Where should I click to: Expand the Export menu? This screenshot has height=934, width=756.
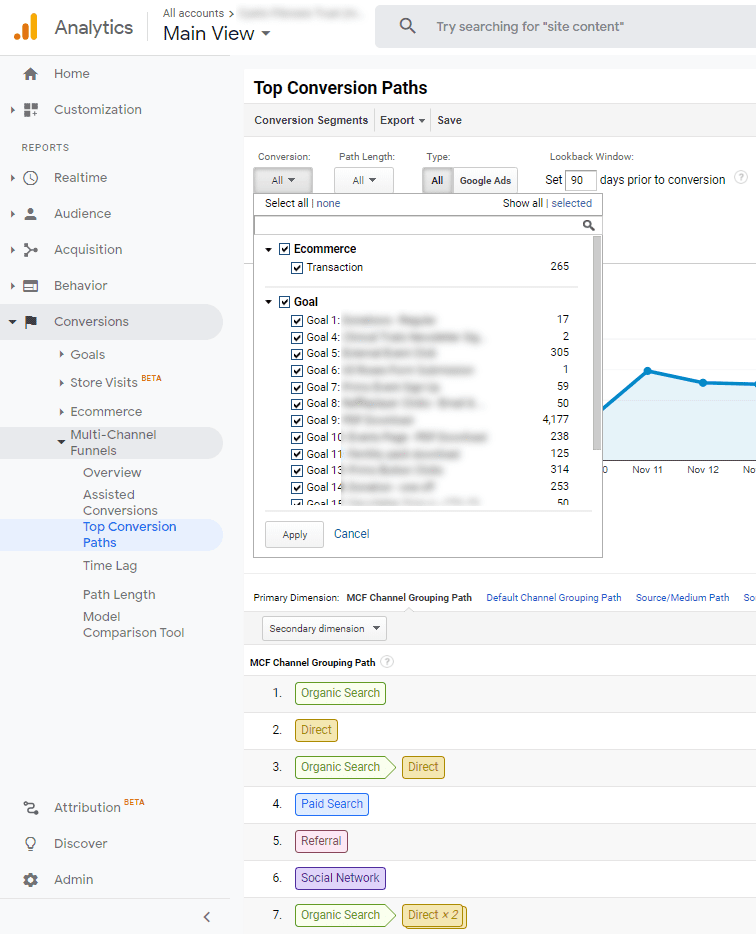click(x=402, y=120)
